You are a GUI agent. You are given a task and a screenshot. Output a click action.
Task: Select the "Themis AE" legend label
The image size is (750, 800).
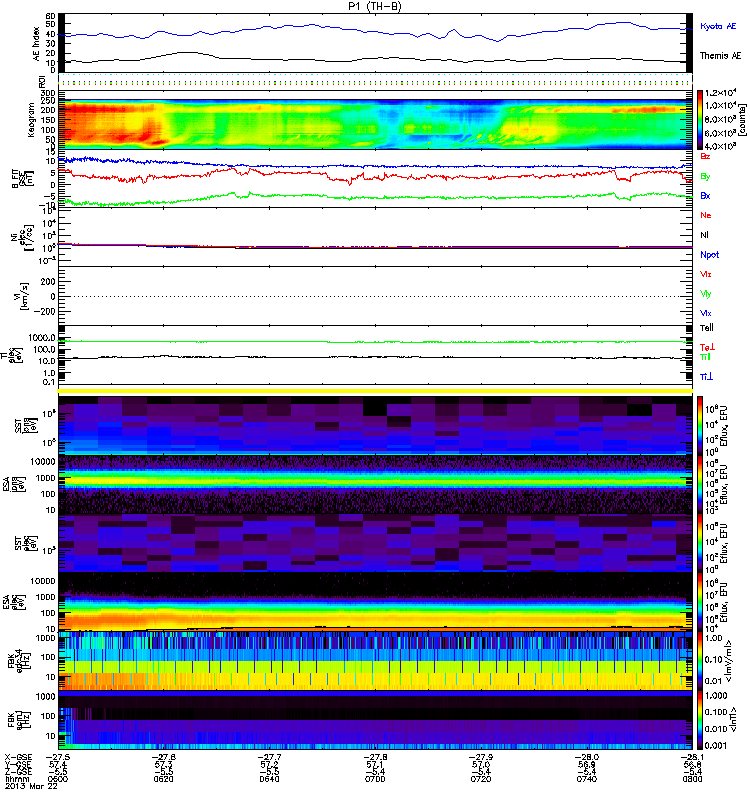[720, 56]
